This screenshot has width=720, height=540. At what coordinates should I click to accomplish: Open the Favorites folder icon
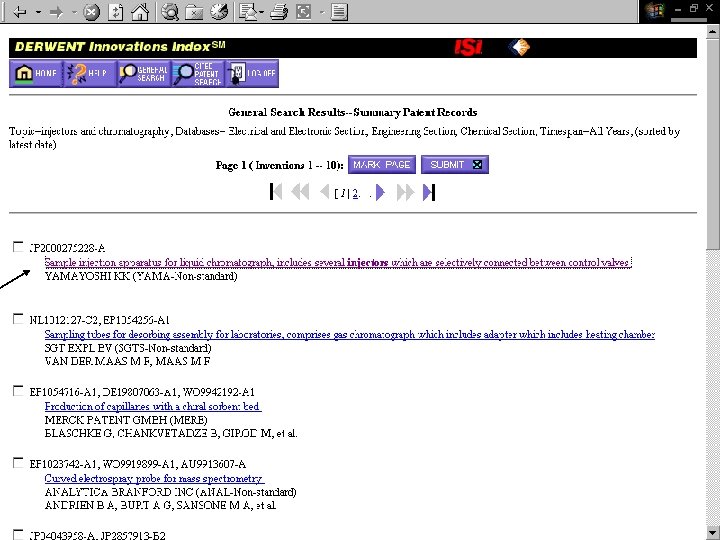(194, 12)
